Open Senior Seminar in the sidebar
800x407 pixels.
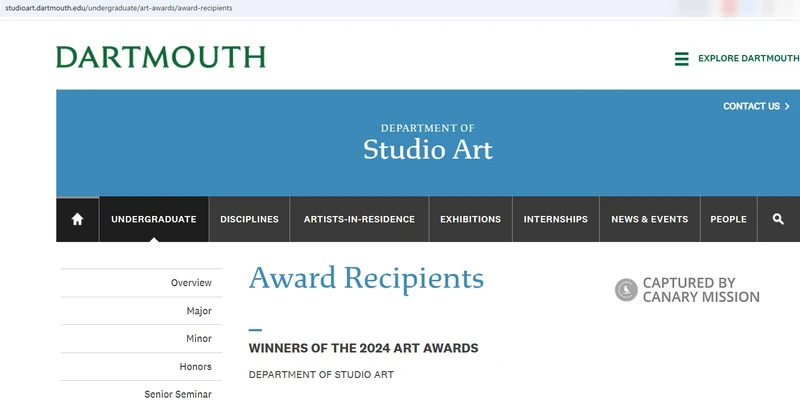coord(177,394)
